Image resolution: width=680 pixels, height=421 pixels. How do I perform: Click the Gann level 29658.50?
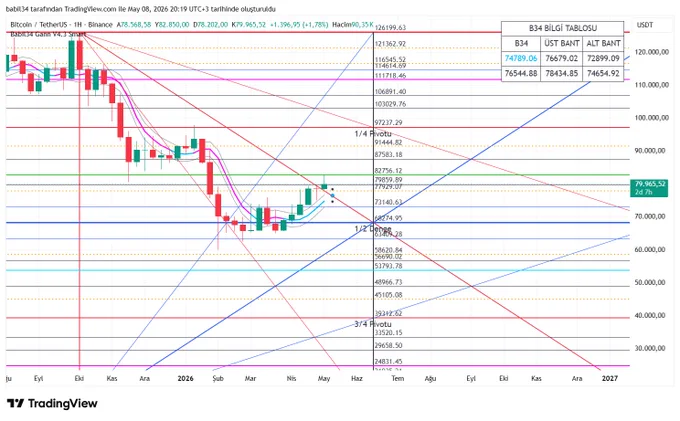pos(389,345)
